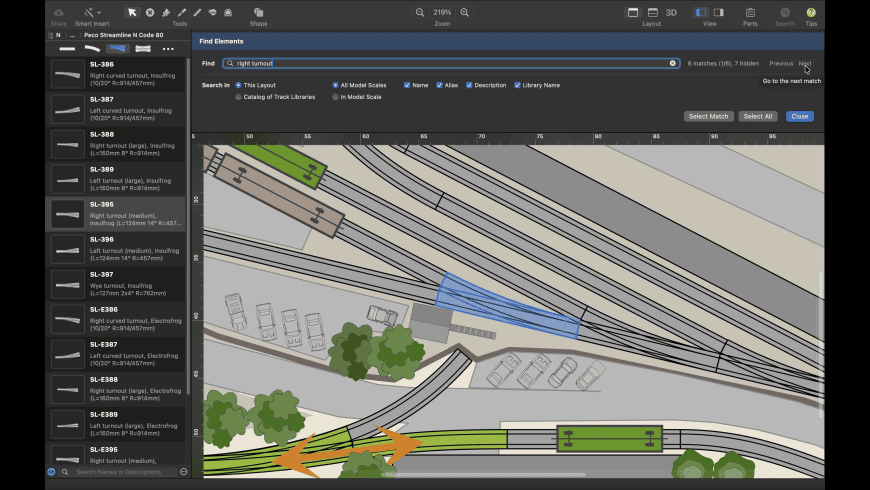Open the Shape tool
This screenshot has width=870, height=490.
pos(259,12)
